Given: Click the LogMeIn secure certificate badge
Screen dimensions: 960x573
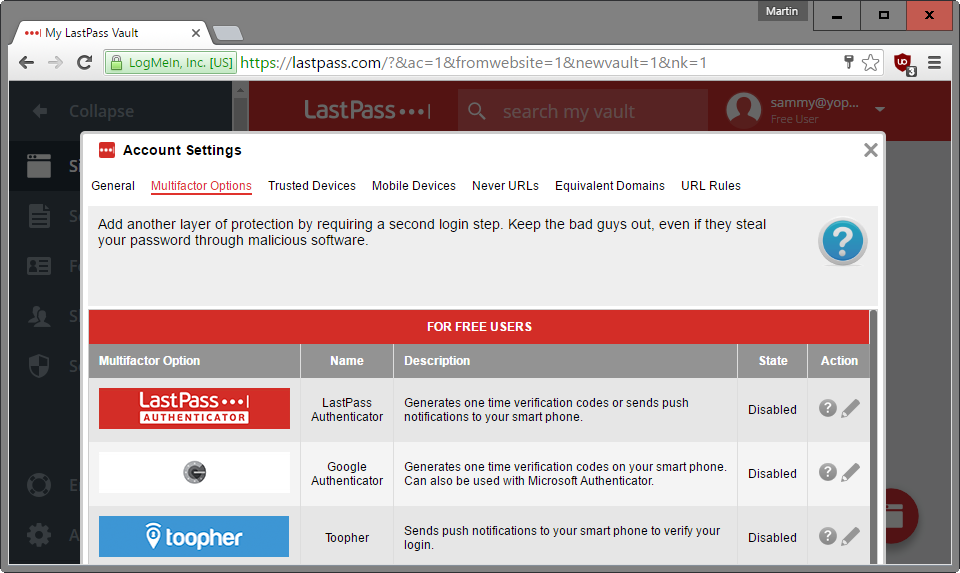Looking at the screenshot, I should coord(171,62).
